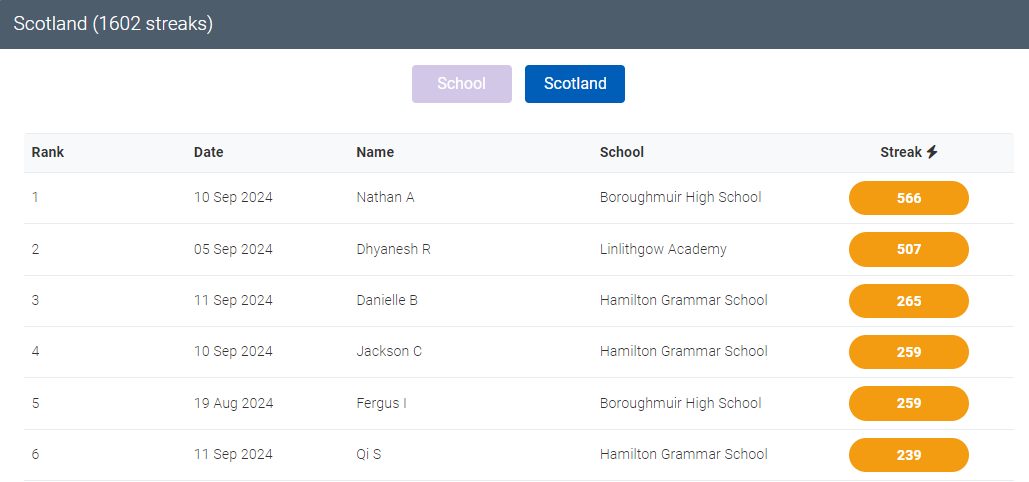This screenshot has width=1029, height=482.
Task: Click rank number 6
Action: click(x=35, y=454)
